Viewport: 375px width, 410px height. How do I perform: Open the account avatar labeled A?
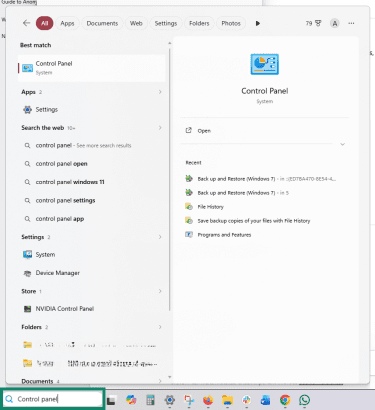(335, 23)
